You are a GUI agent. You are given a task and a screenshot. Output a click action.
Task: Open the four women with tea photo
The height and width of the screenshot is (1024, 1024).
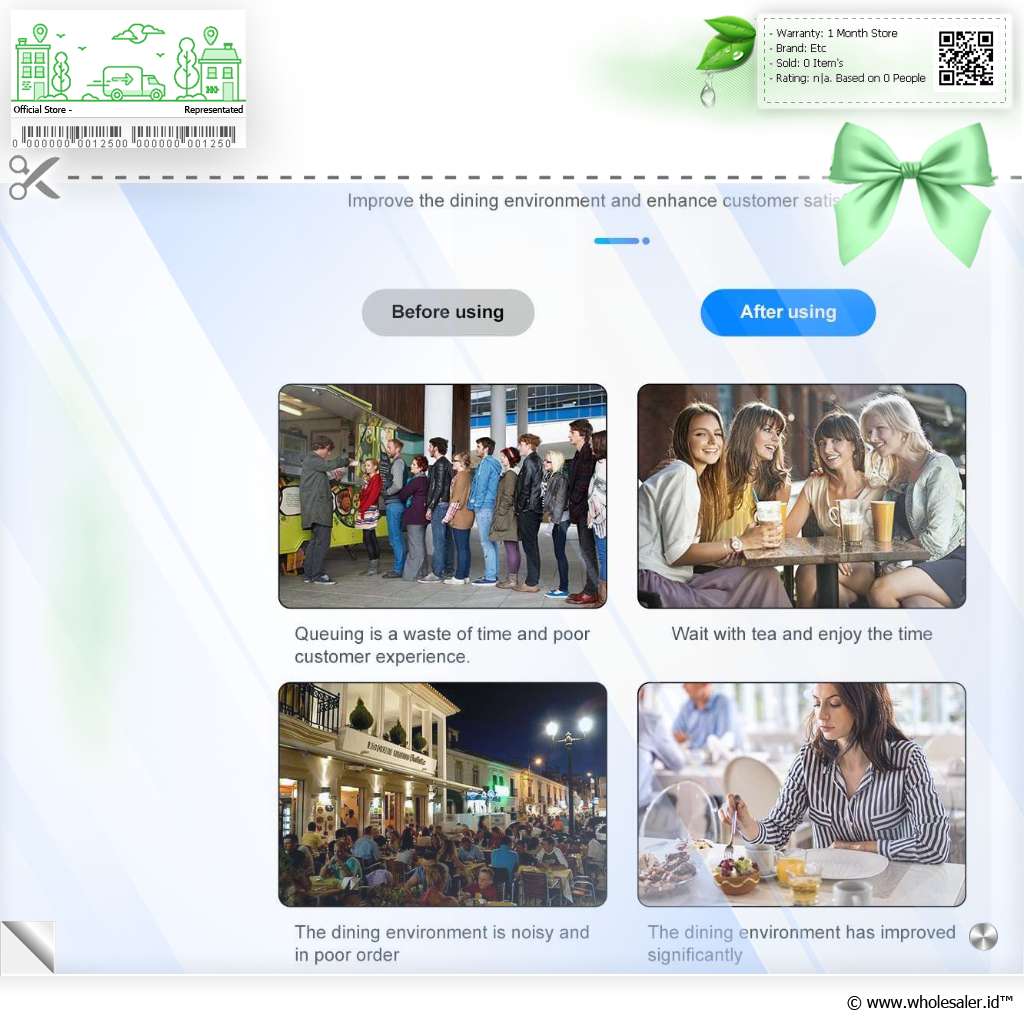pos(801,496)
